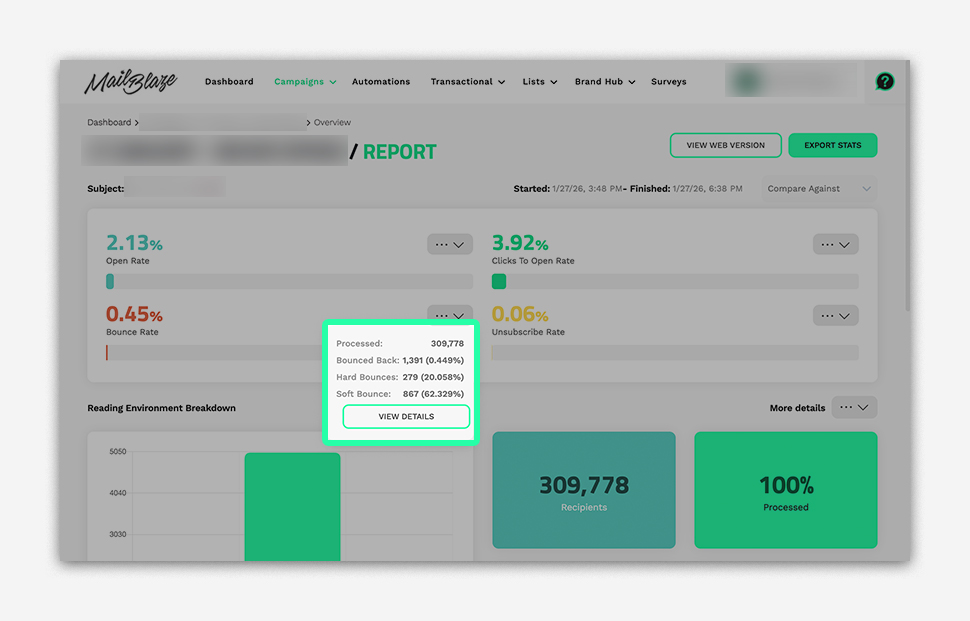Open the Surveys menu item
The width and height of the screenshot is (970, 621).
(x=668, y=82)
